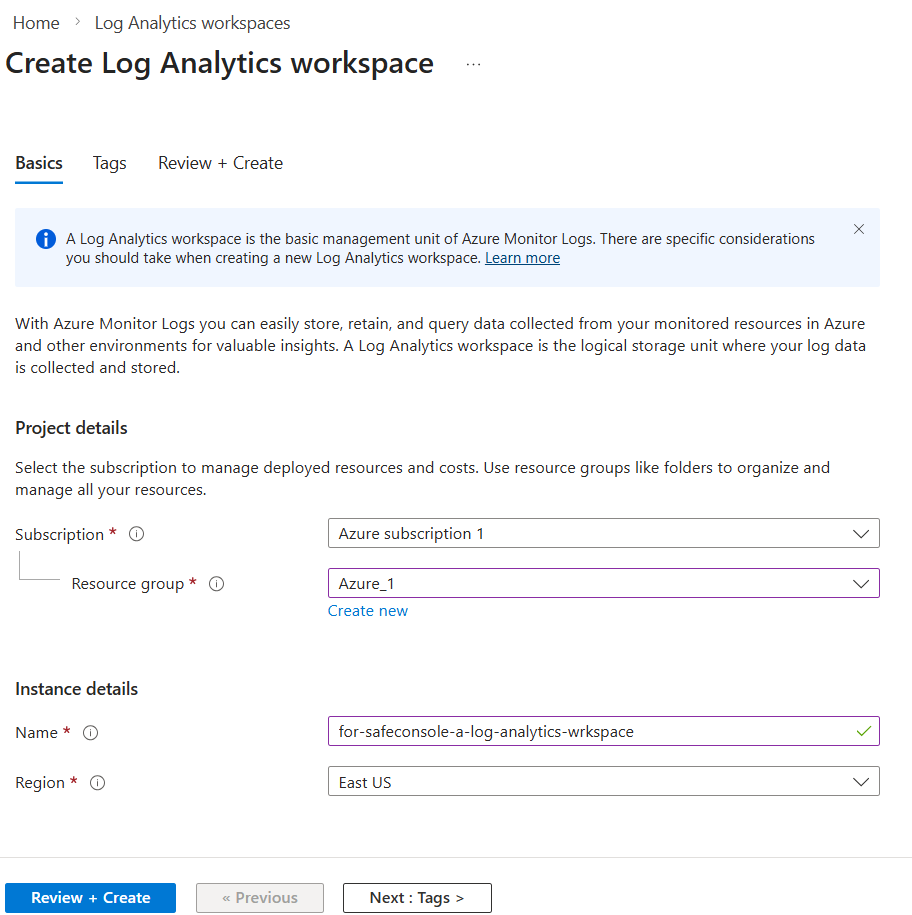Click the Subscription info icon

pyautogui.click(x=137, y=534)
